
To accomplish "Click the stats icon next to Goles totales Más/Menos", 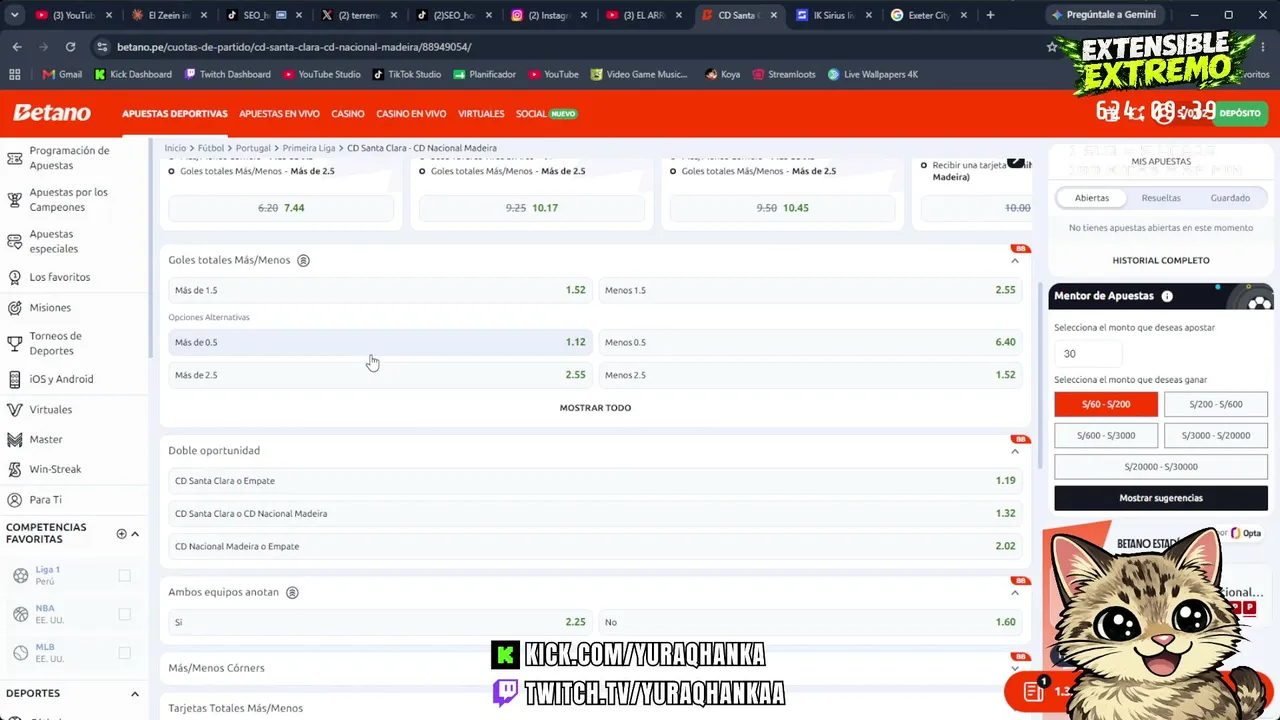I will [303, 261].
